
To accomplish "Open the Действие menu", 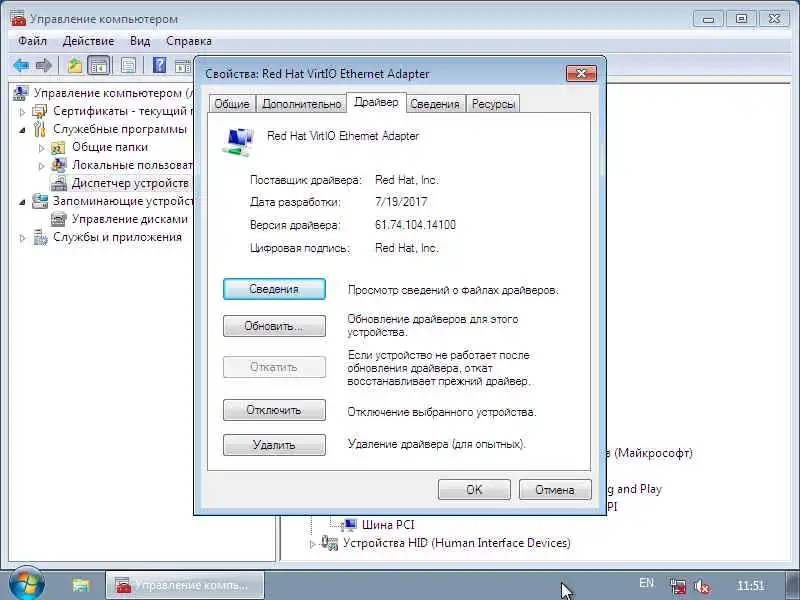I will coord(88,41).
